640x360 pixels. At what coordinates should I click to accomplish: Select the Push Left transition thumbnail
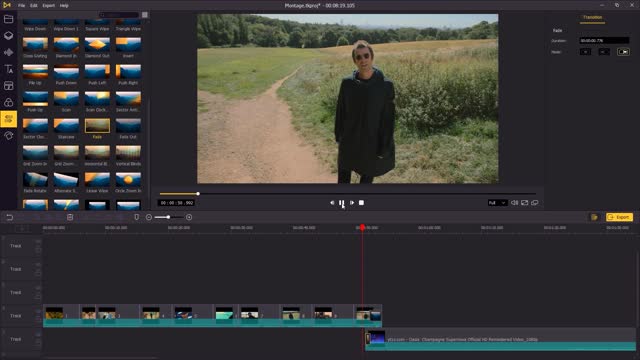click(x=97, y=71)
